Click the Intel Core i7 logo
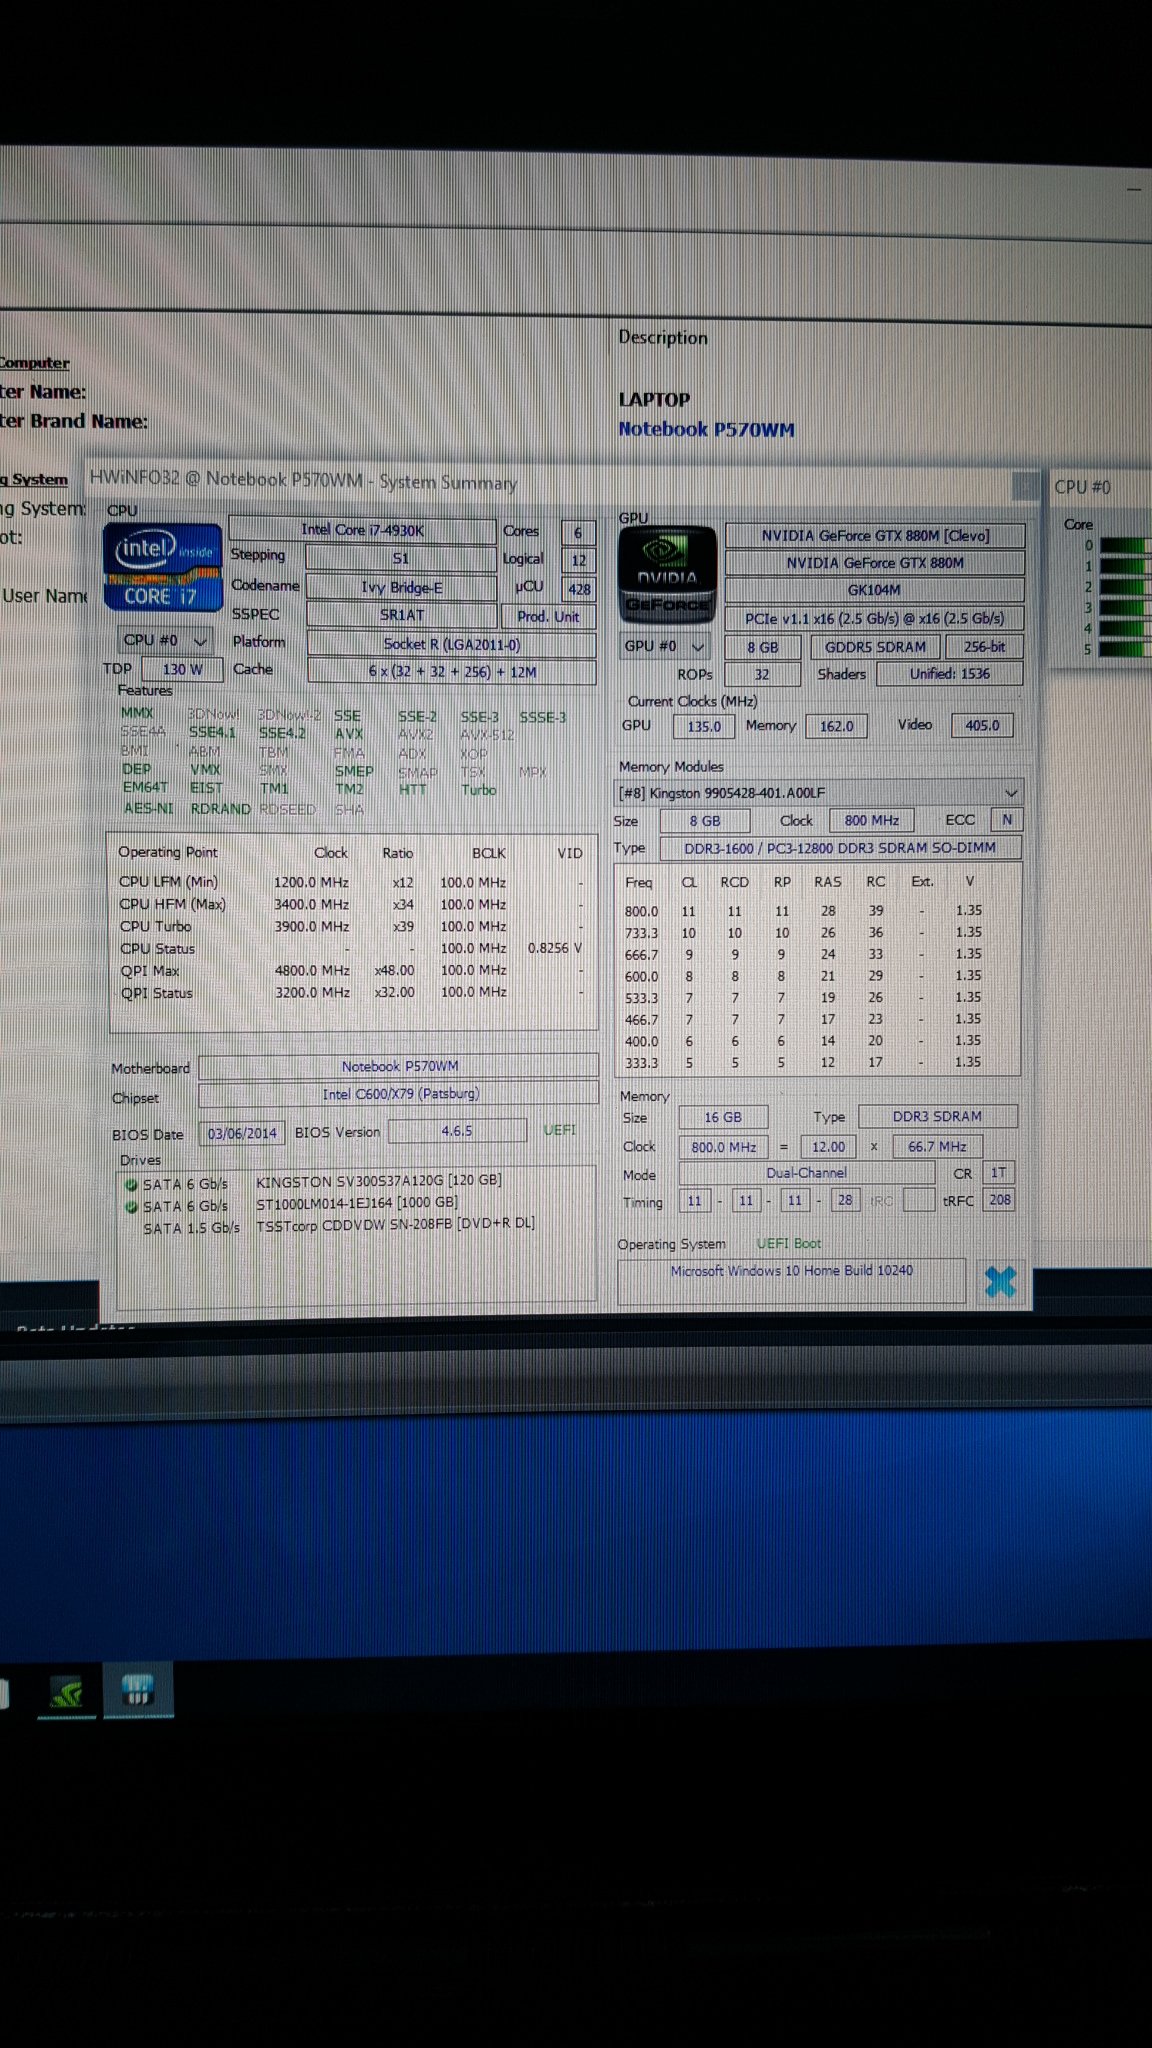 (162, 567)
